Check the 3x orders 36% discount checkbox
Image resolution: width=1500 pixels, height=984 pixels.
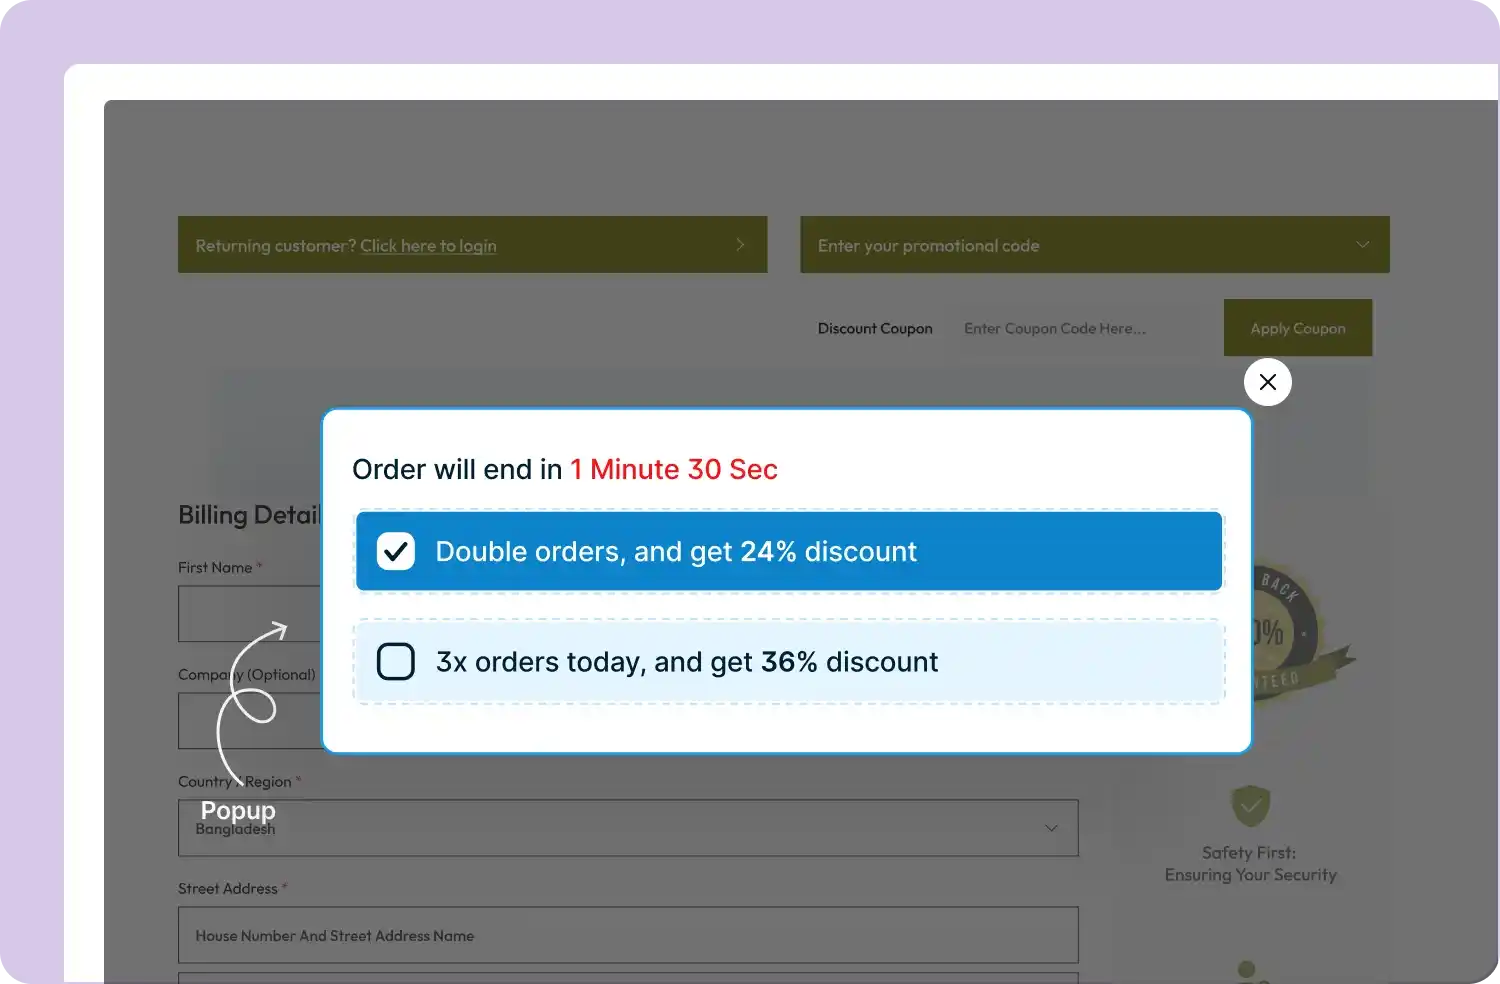[x=396, y=661]
